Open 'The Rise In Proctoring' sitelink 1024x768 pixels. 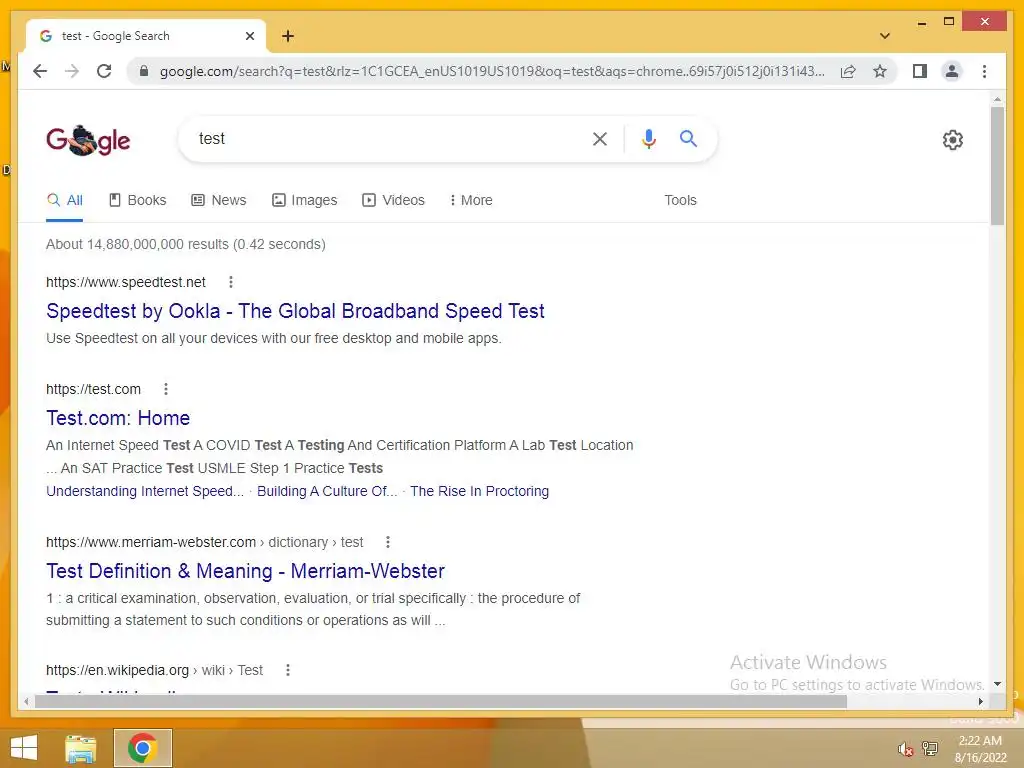coord(479,491)
